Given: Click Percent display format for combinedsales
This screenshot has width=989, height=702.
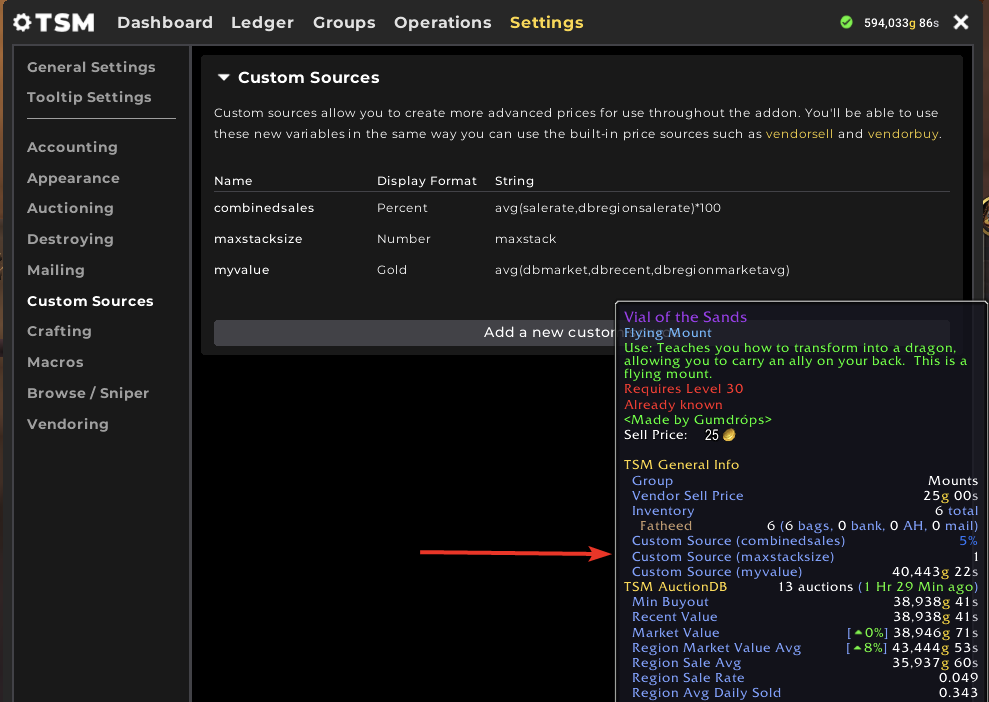Looking at the screenshot, I should pos(402,208).
